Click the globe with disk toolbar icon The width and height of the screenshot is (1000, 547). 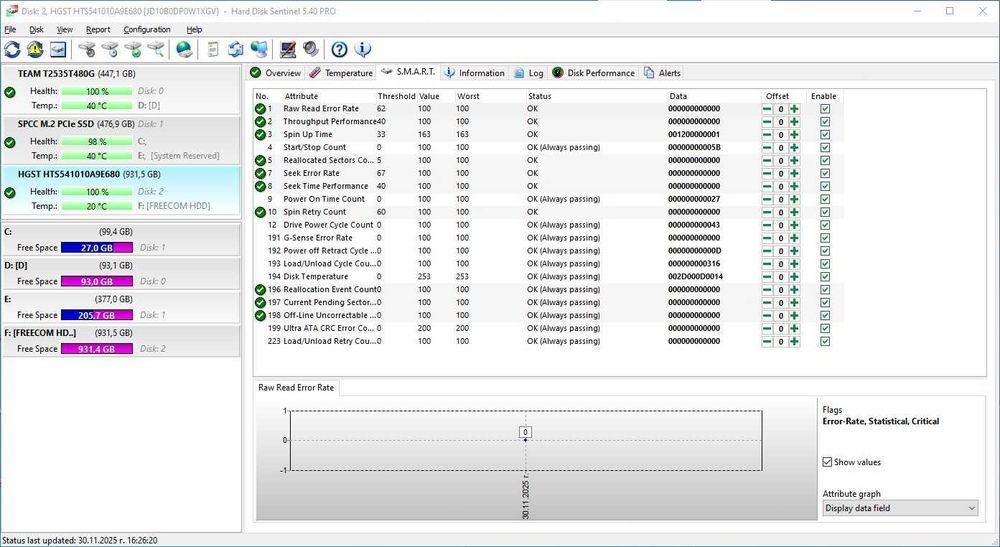point(184,49)
